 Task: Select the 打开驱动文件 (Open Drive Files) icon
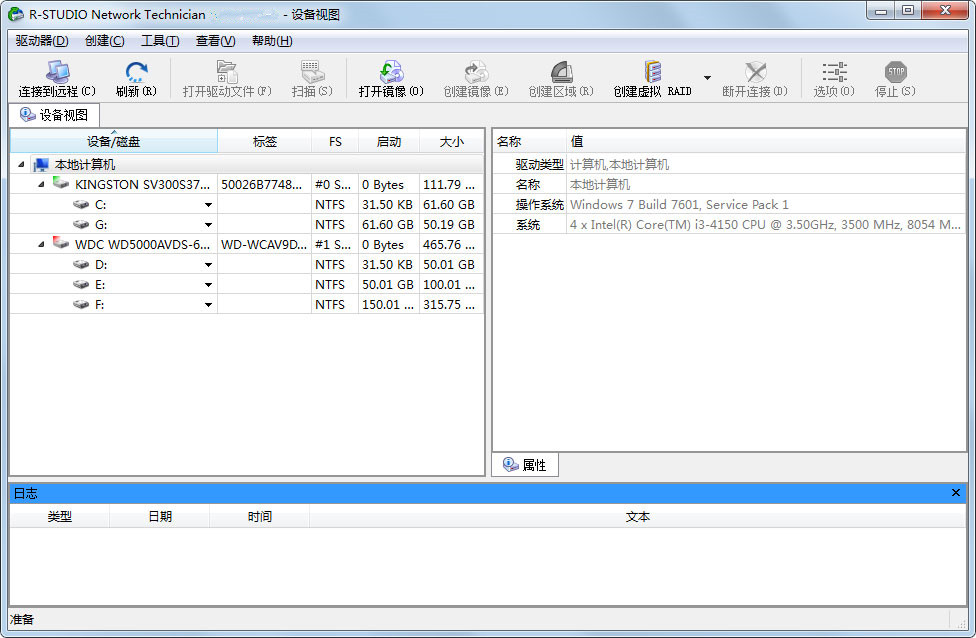point(228,75)
